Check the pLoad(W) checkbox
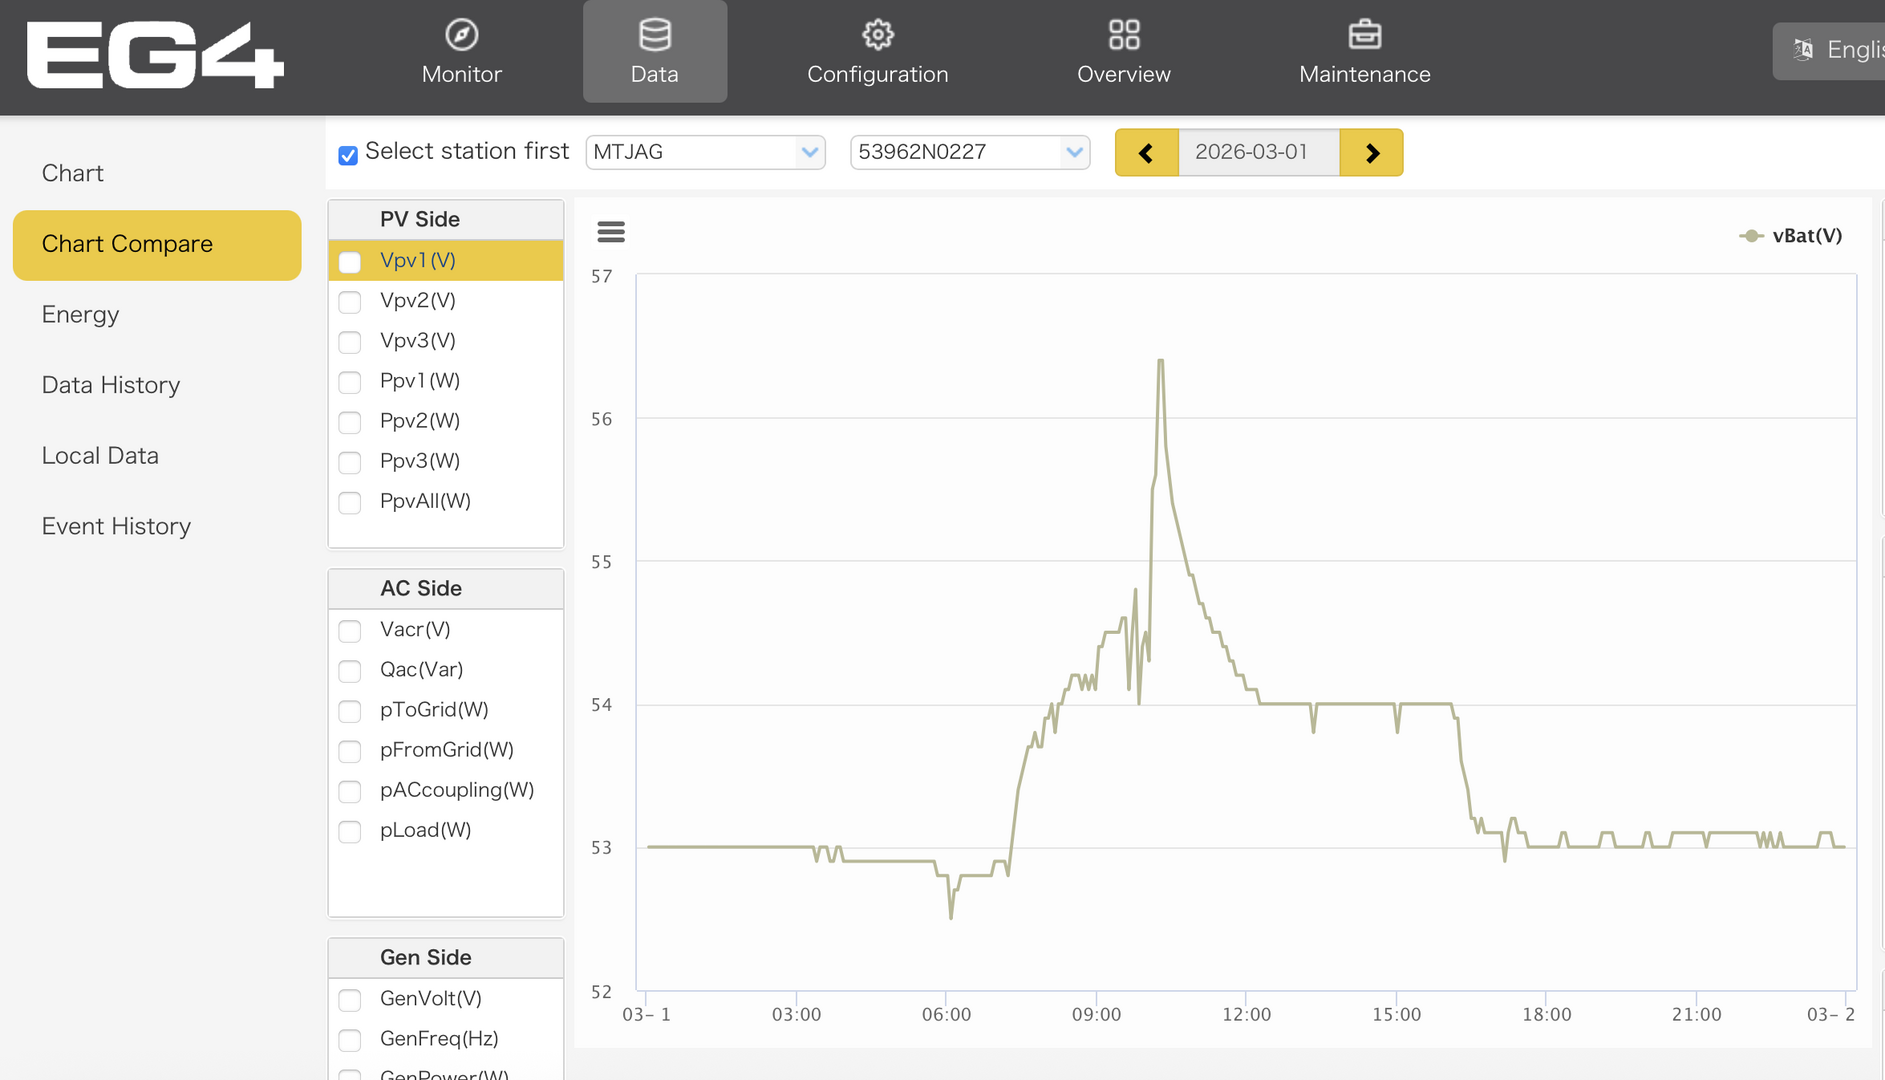The height and width of the screenshot is (1080, 1885). 350,832
